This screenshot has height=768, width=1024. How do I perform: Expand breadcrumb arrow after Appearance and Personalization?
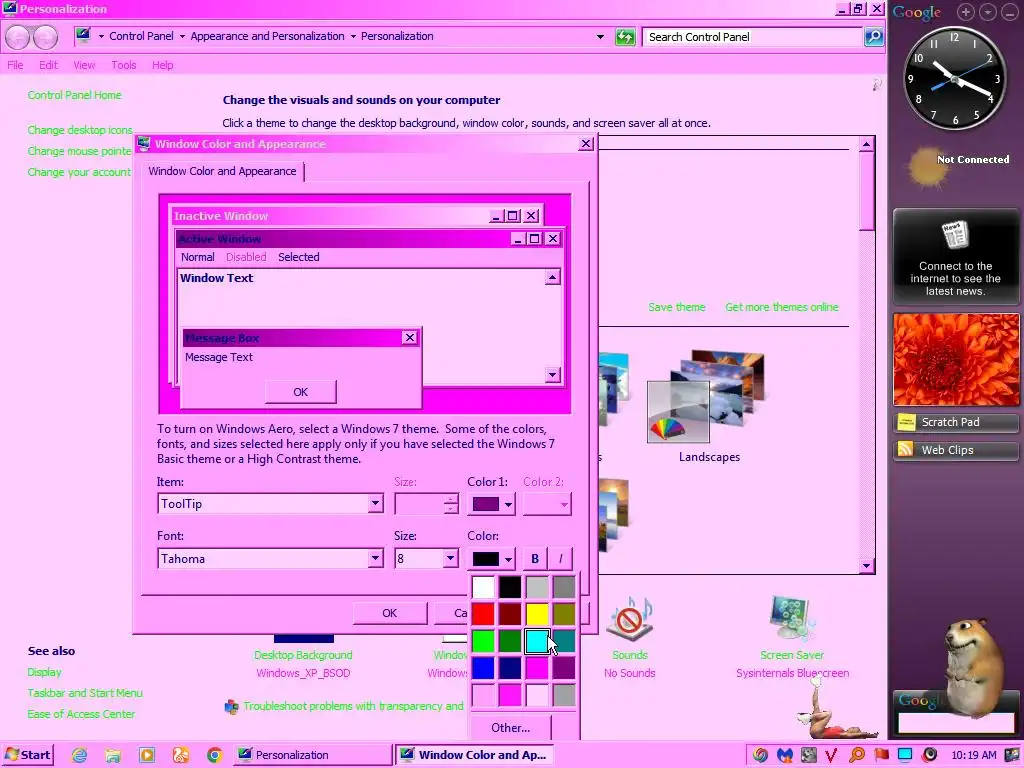click(x=353, y=37)
